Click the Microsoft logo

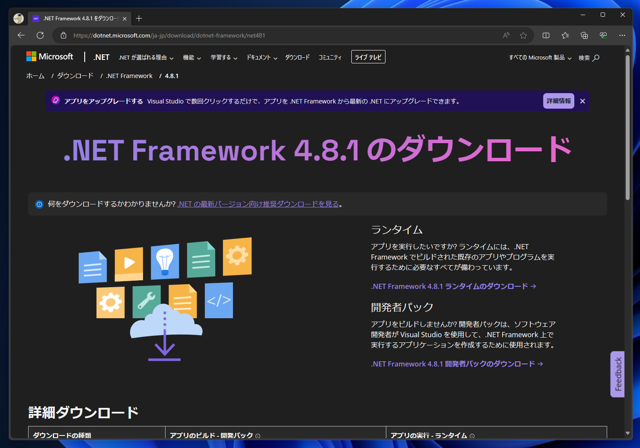pos(49,57)
